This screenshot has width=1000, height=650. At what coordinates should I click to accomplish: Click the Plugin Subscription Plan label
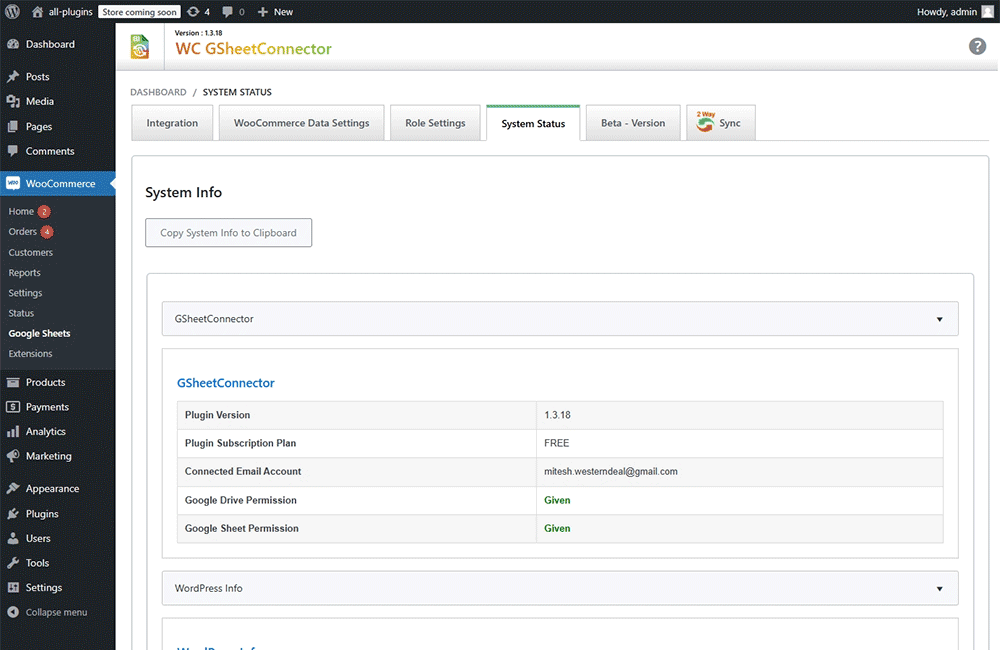click(240, 443)
